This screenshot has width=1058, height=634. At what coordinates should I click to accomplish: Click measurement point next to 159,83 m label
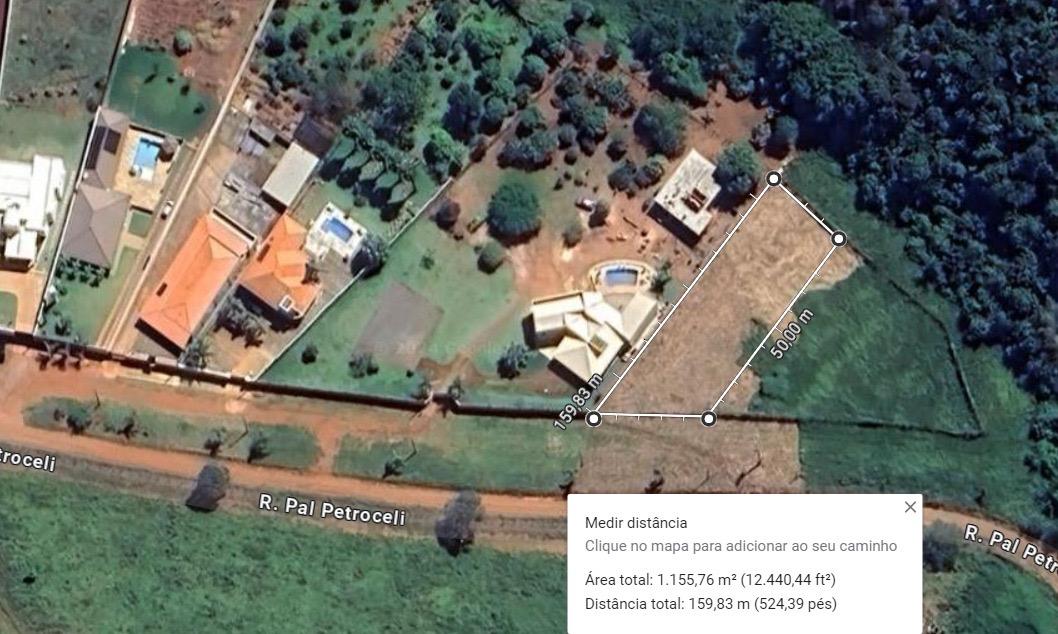pyautogui.click(x=593, y=419)
